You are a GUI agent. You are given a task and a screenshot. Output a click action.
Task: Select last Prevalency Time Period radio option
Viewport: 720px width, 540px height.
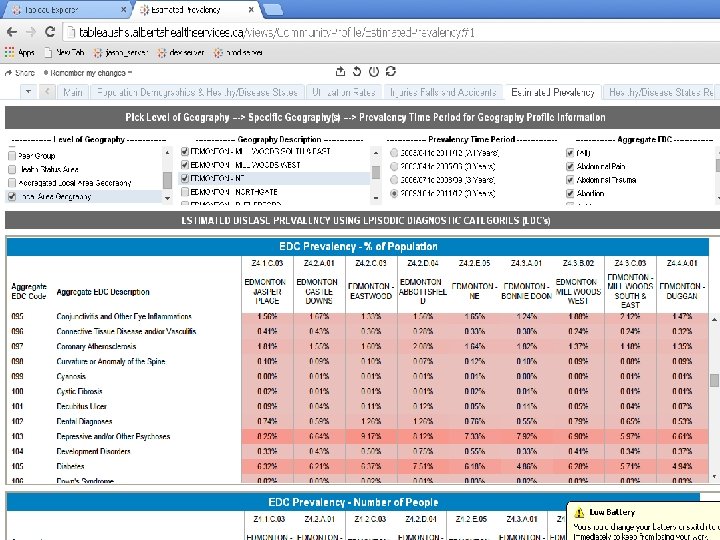(394, 193)
